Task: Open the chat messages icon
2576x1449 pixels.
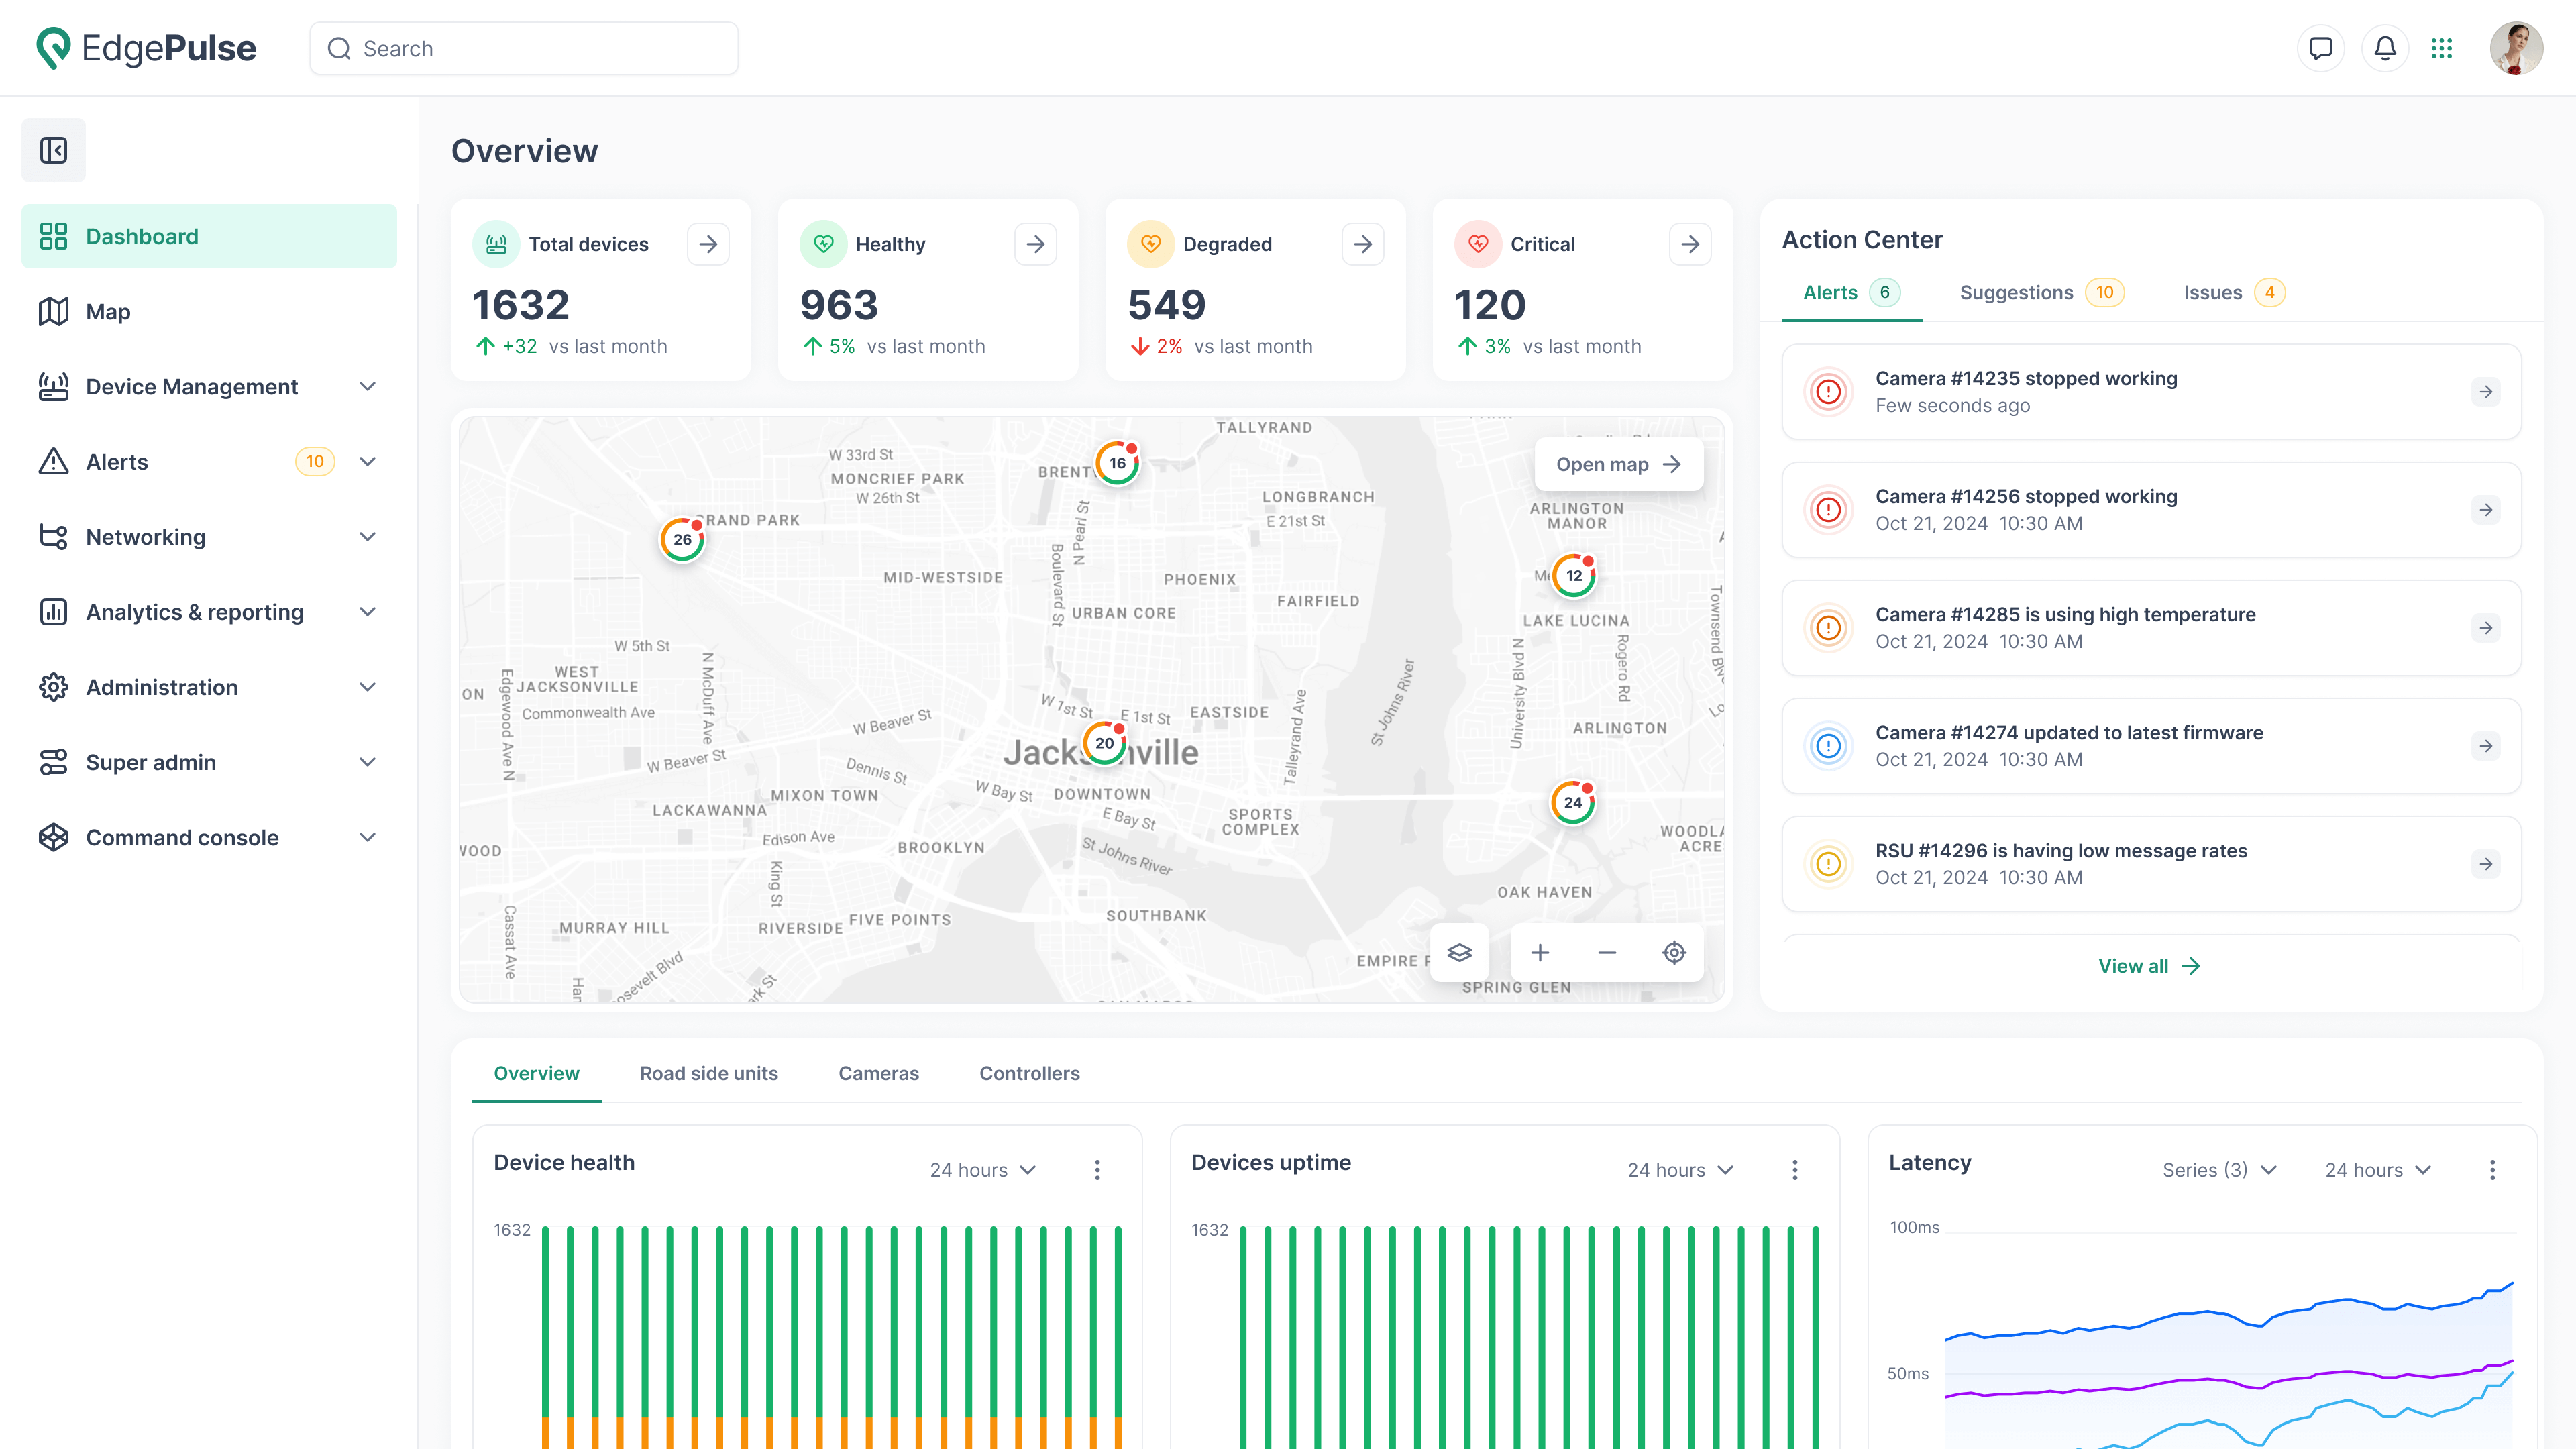Action: point(2321,48)
